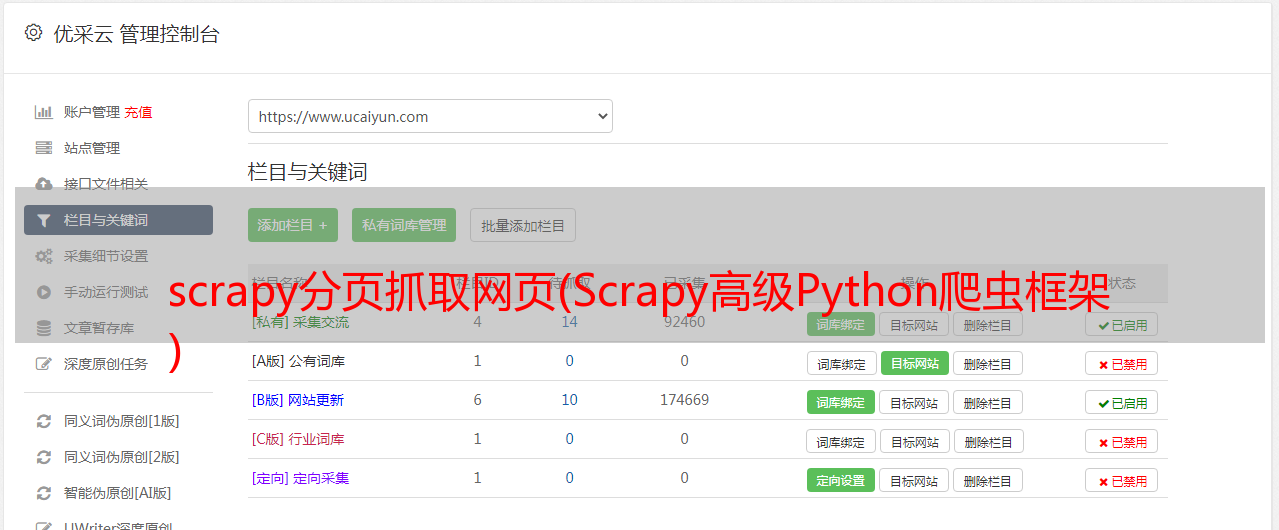
Task: Open the [A版] 公有词库 column
Action: tap(298, 361)
